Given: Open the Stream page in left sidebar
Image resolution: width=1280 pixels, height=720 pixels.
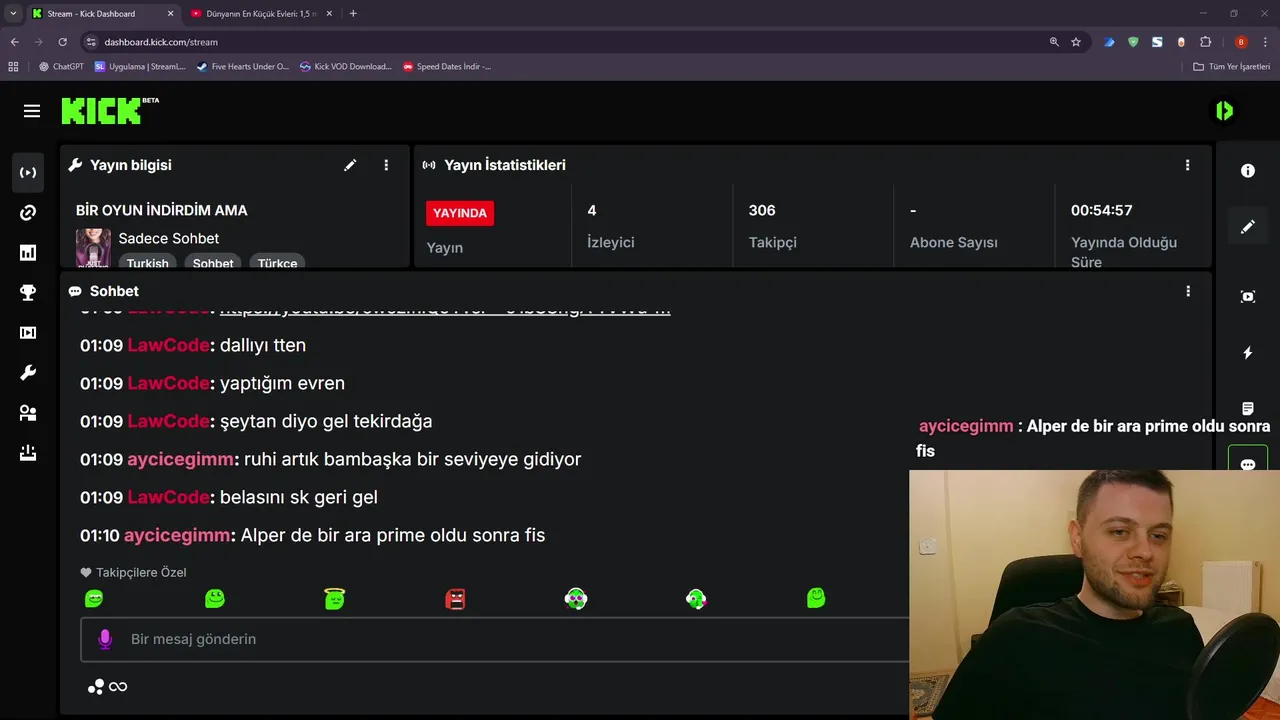Looking at the screenshot, I should [28, 173].
